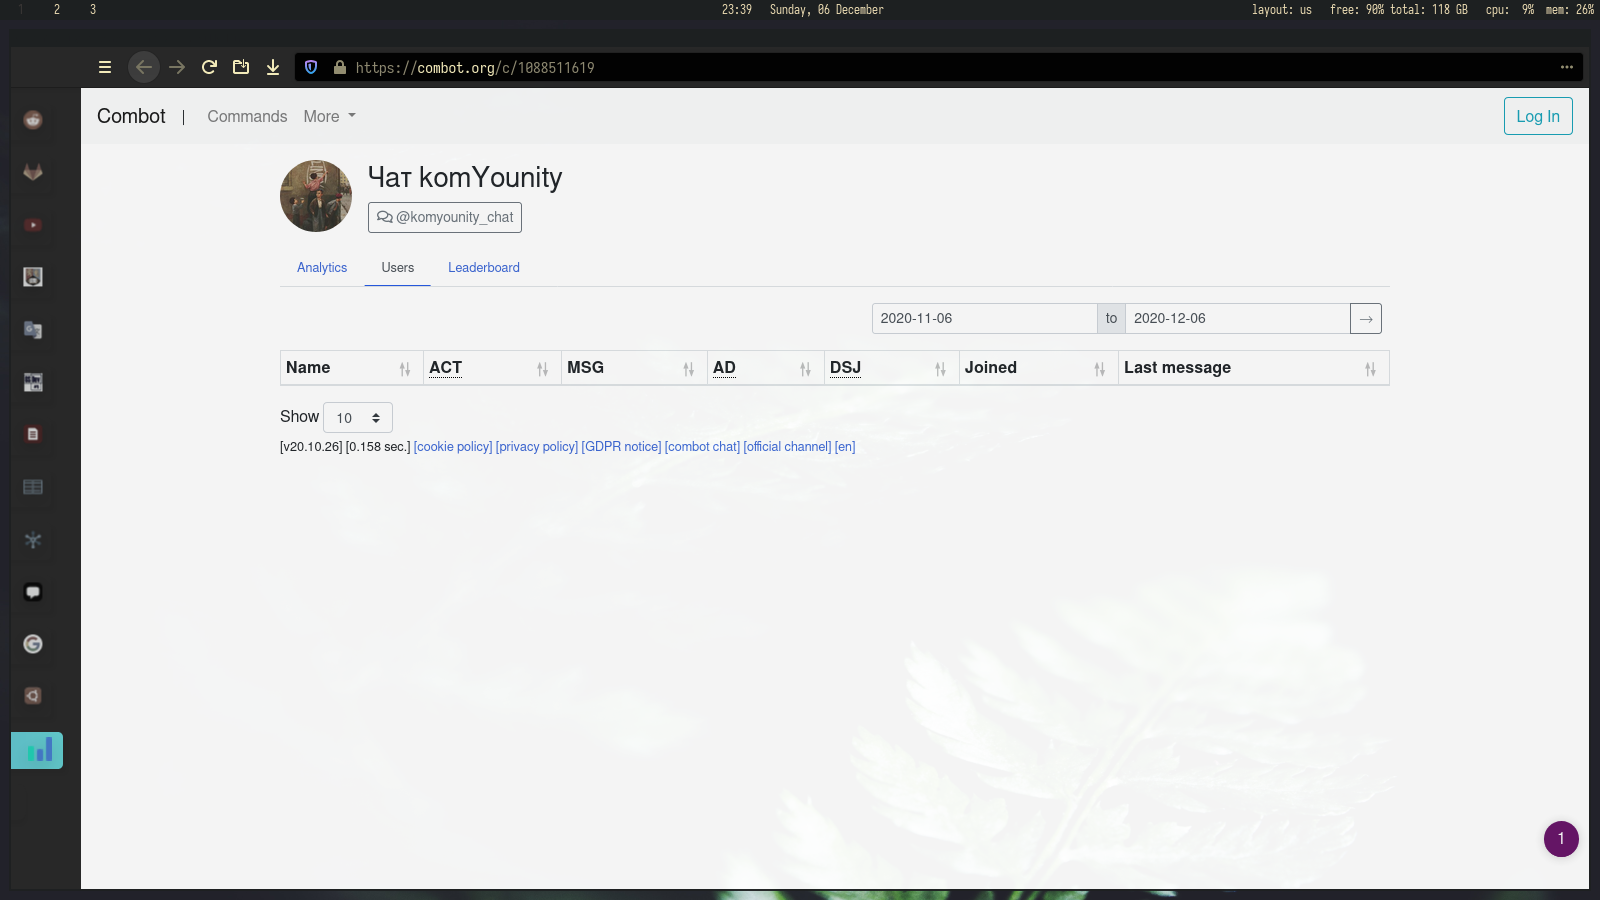Sort table by DSJ column
Image resolution: width=1600 pixels, height=900 pixels.
point(890,368)
